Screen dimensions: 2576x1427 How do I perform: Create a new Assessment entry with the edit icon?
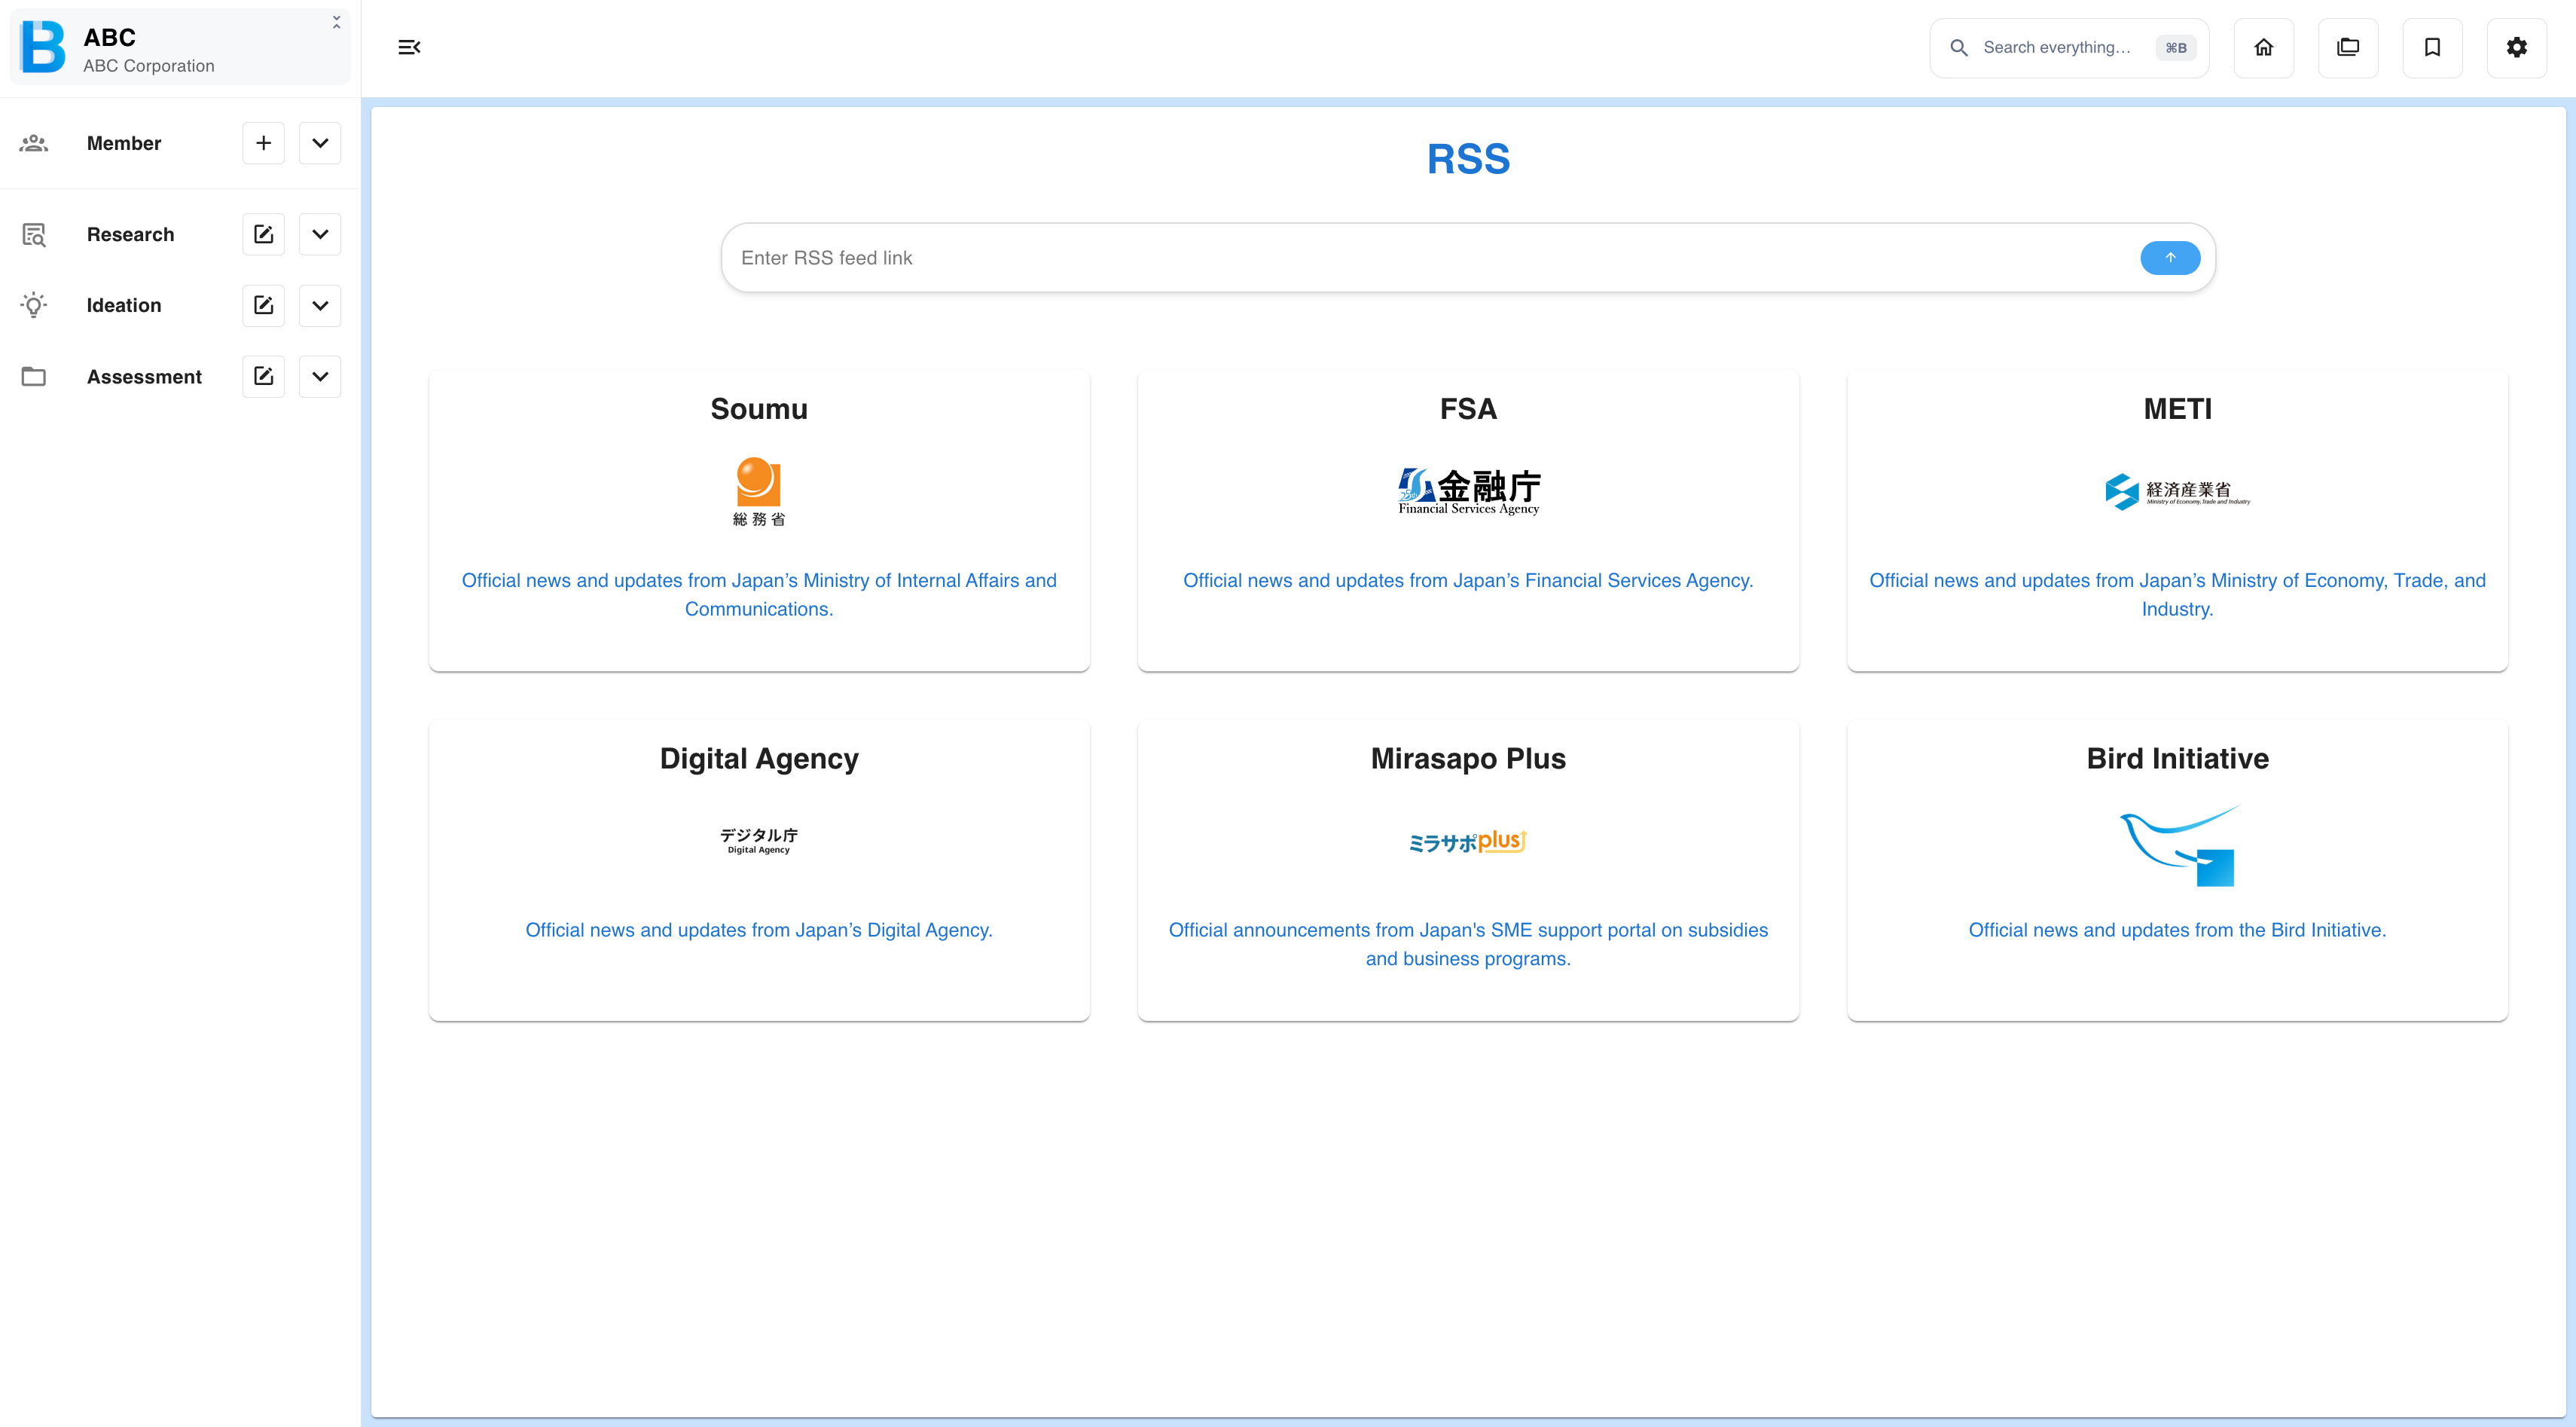pos(263,376)
